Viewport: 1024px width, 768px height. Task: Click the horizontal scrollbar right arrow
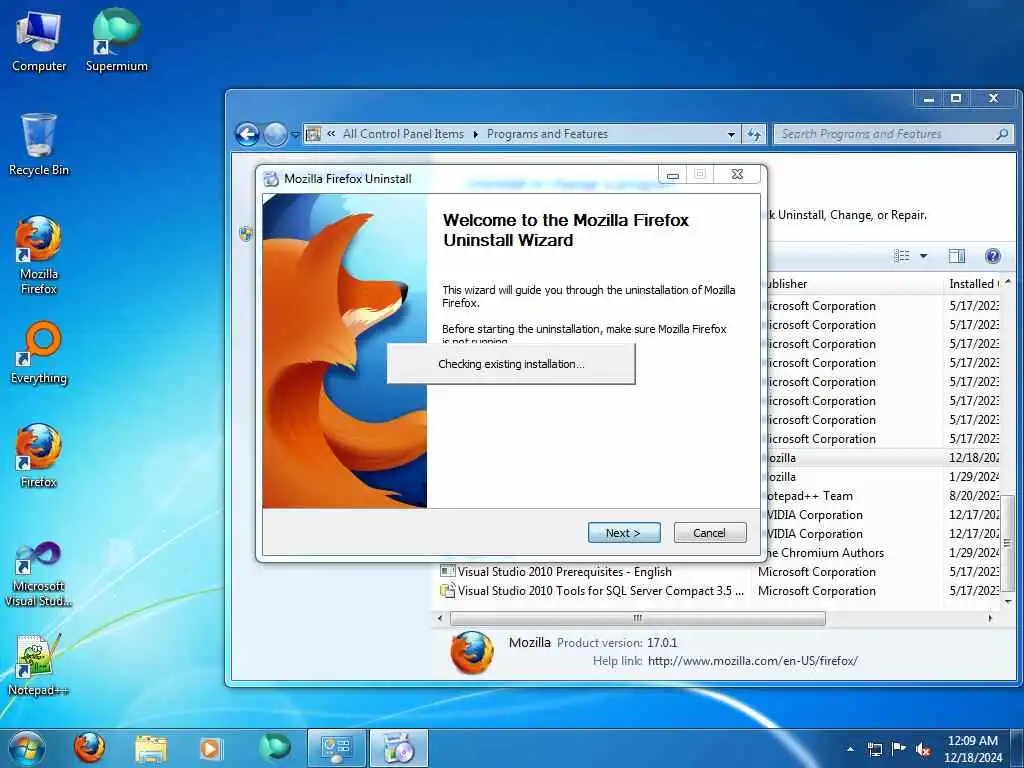click(x=991, y=618)
